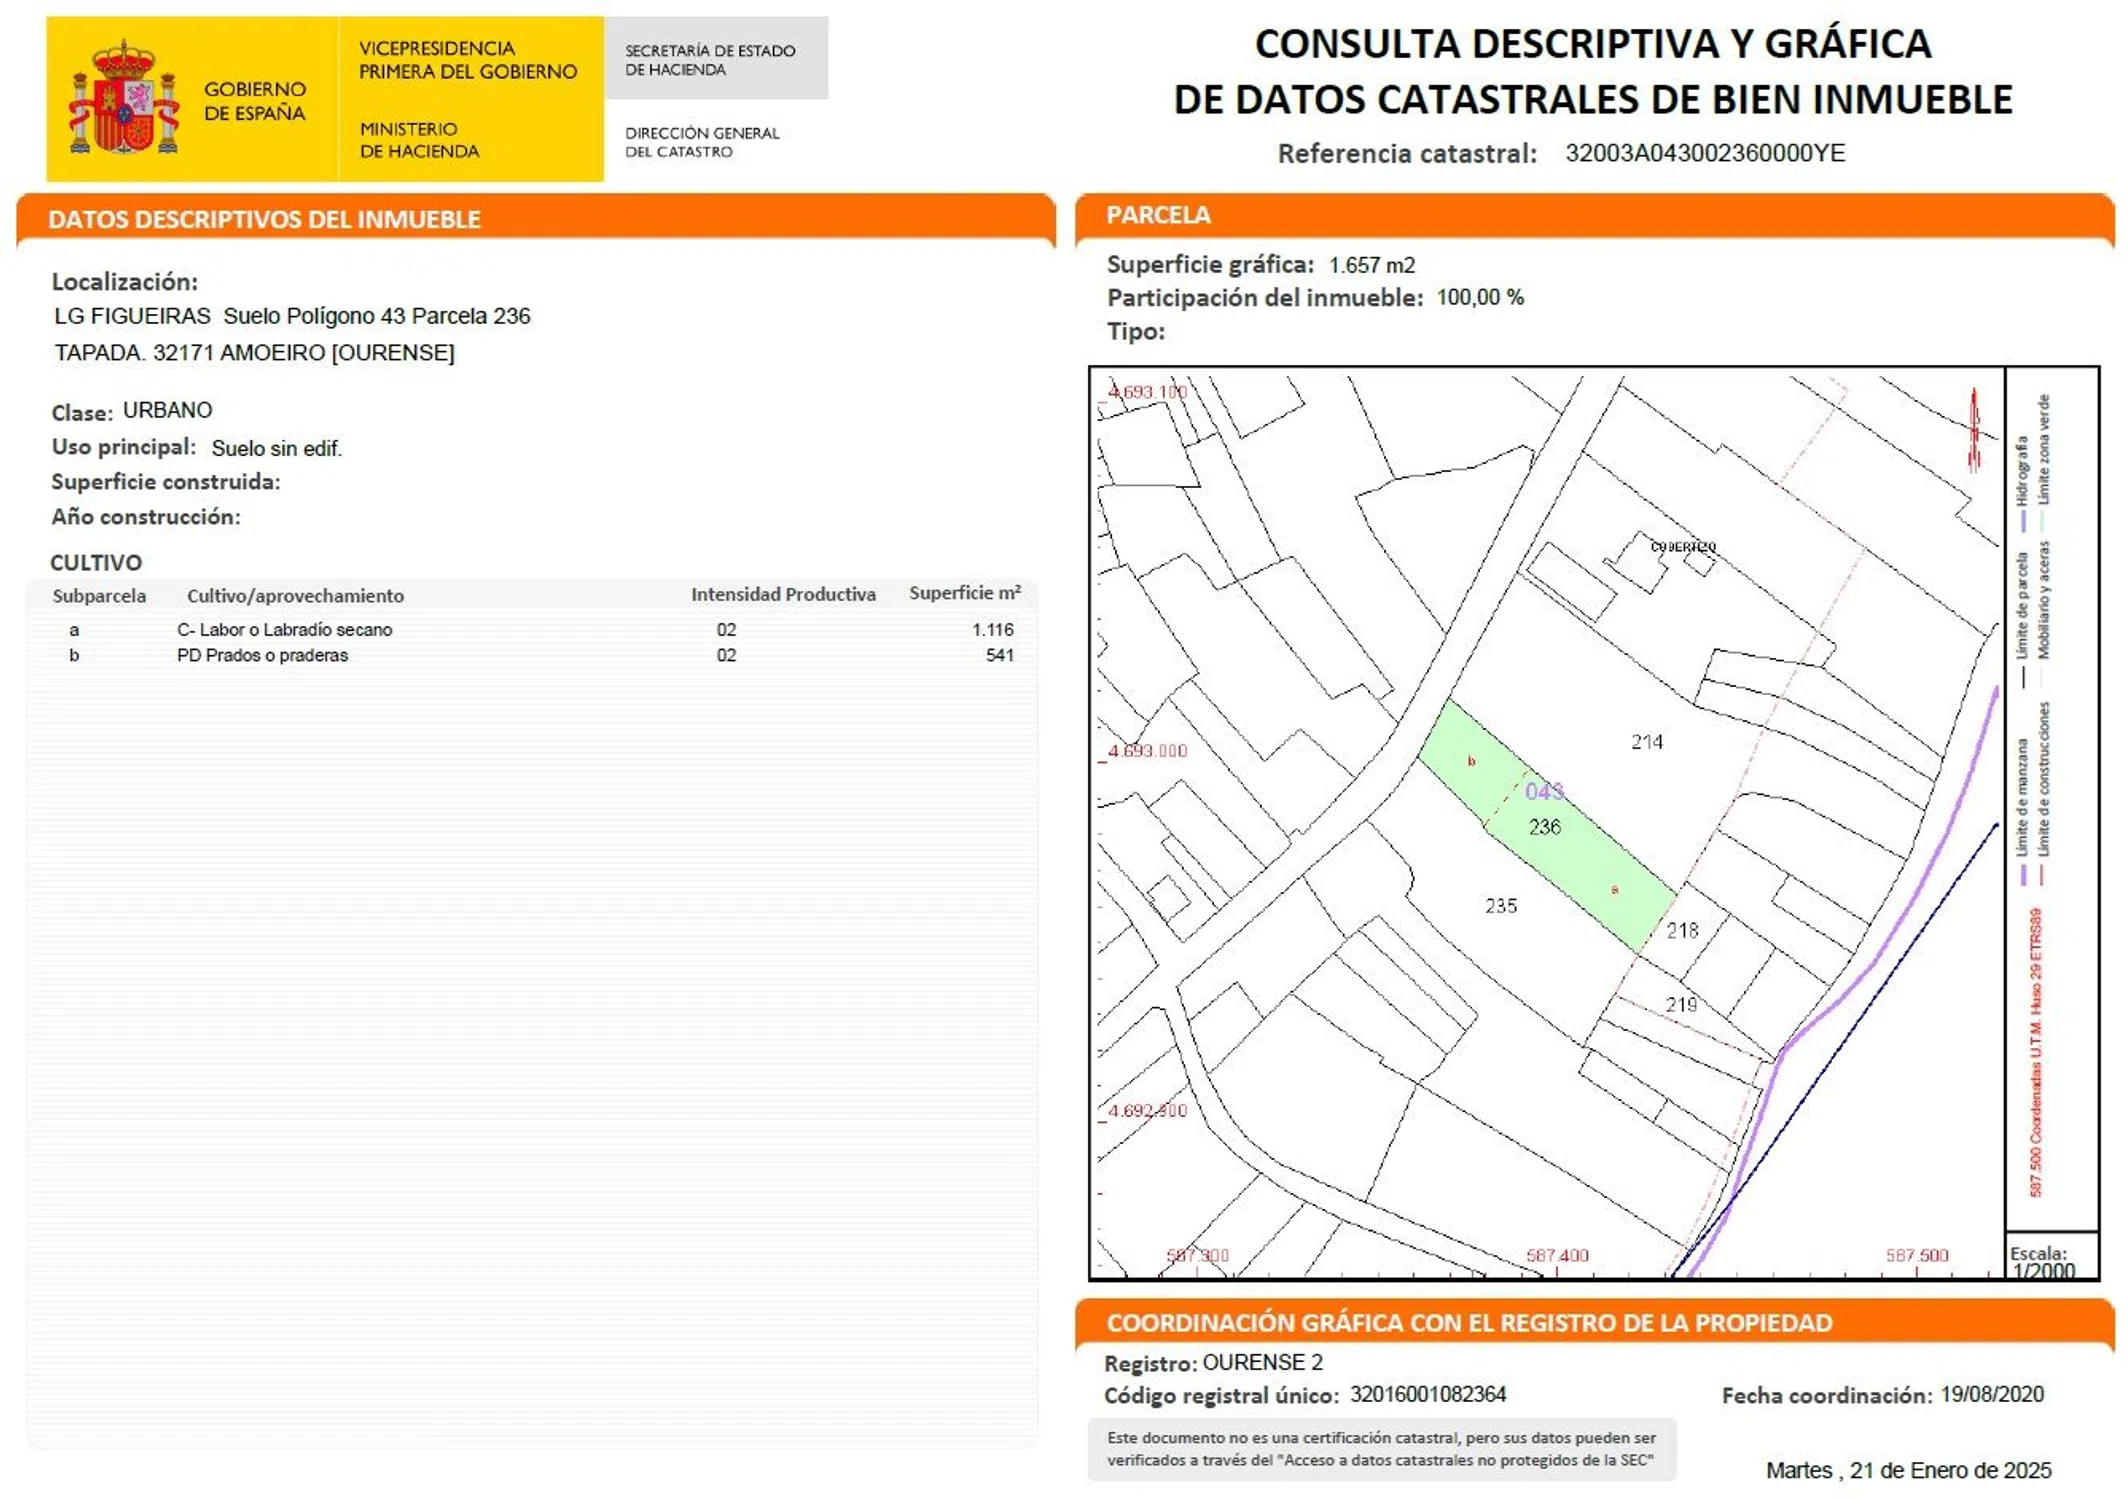Select the Labor o Labradío secano row
The width and height of the screenshot is (2127, 1500).
tap(285, 630)
